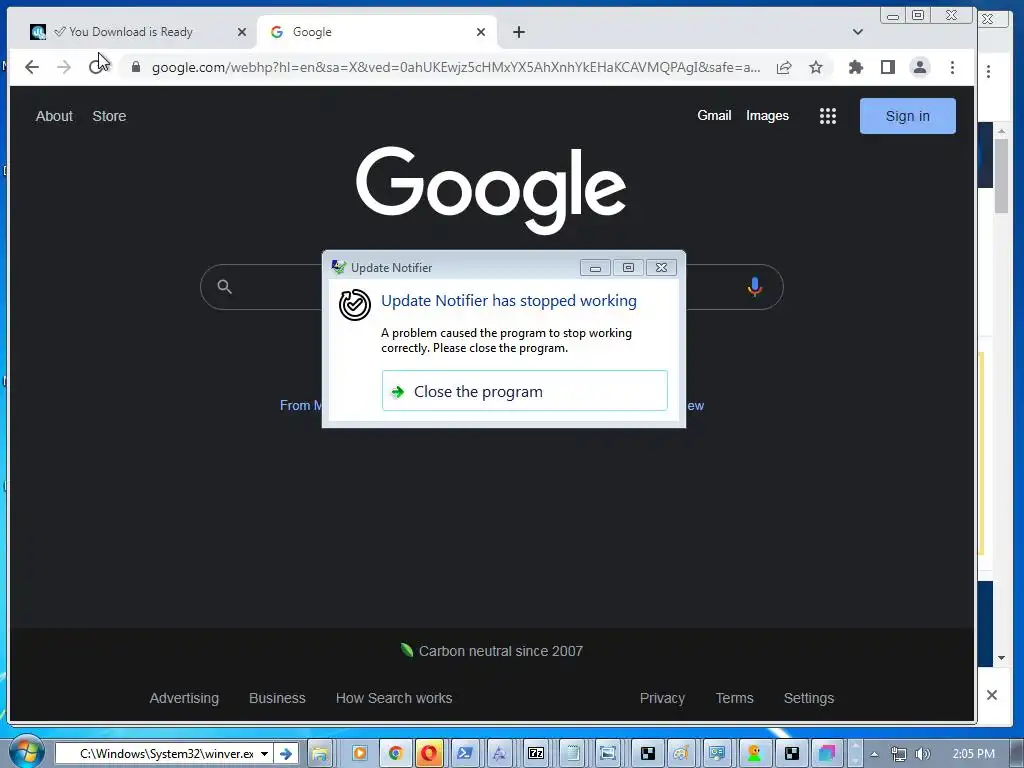Click the search magnifier icon in search box

coord(224,286)
